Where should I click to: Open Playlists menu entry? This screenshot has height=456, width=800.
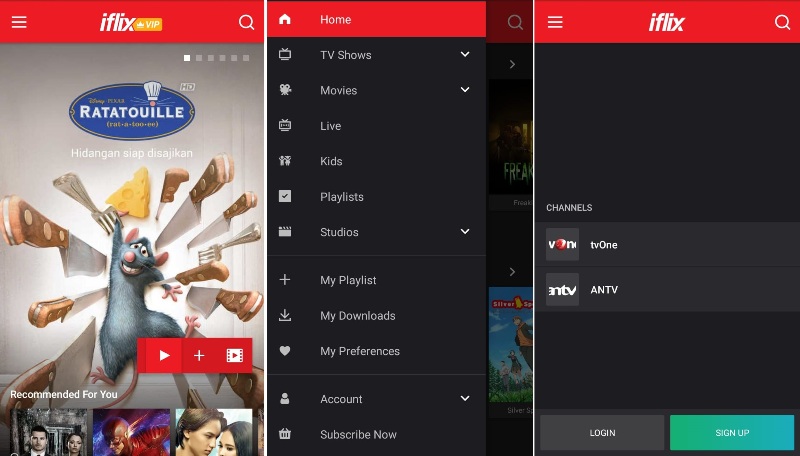[x=377, y=196]
